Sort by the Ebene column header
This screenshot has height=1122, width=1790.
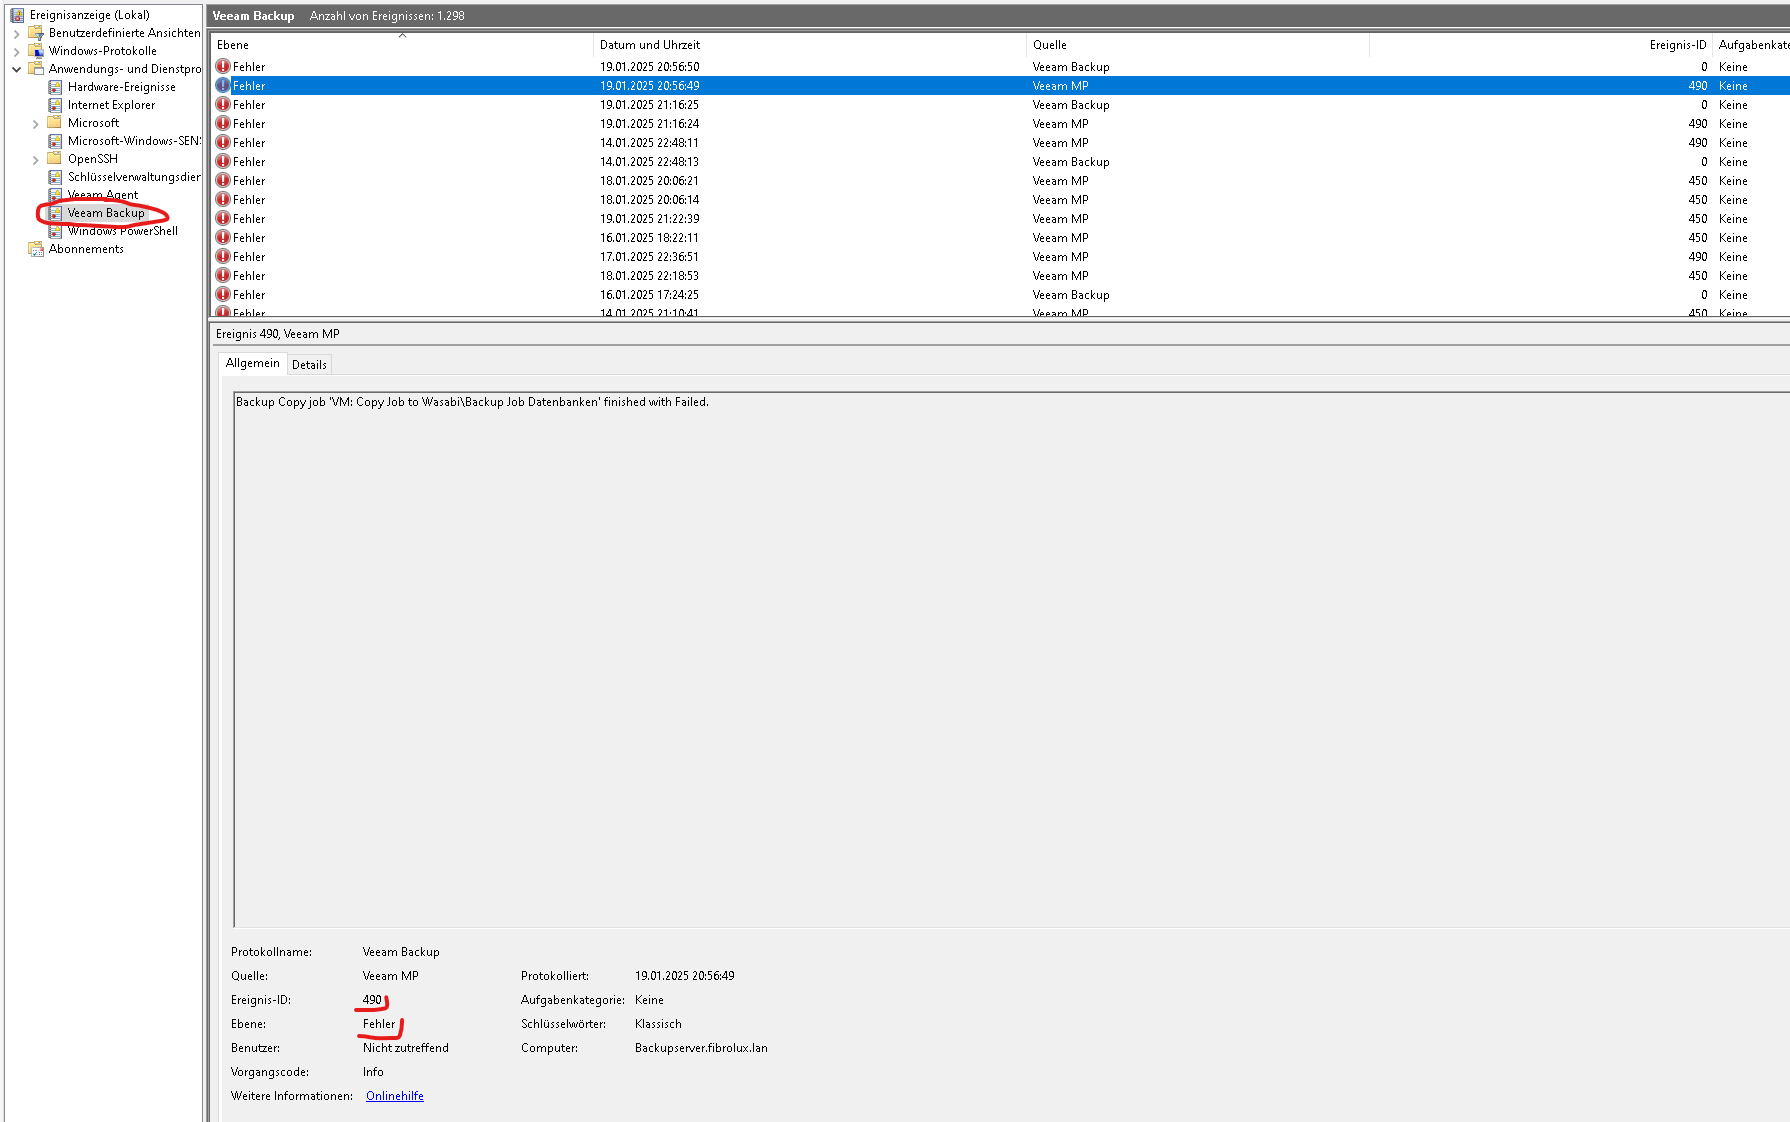tap(402, 45)
